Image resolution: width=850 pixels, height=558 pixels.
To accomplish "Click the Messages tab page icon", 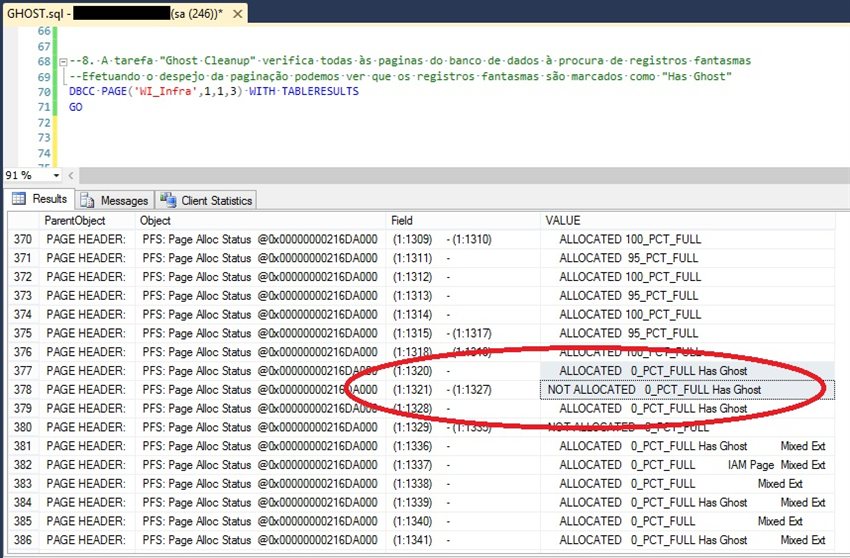I will (x=87, y=200).
